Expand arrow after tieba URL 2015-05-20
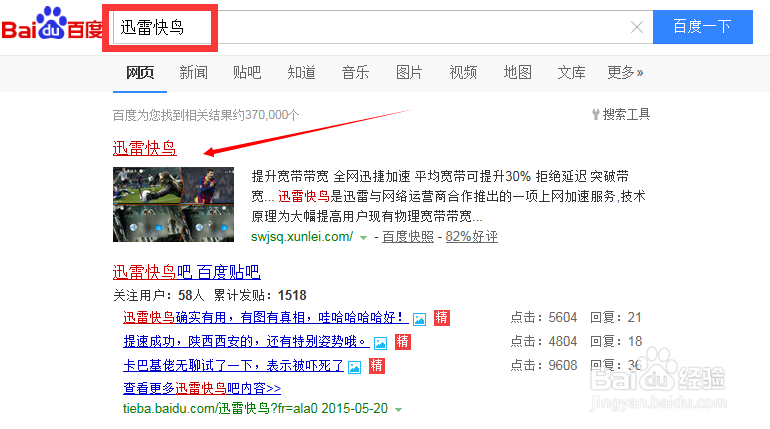This screenshot has height=429, width=770. [398, 409]
